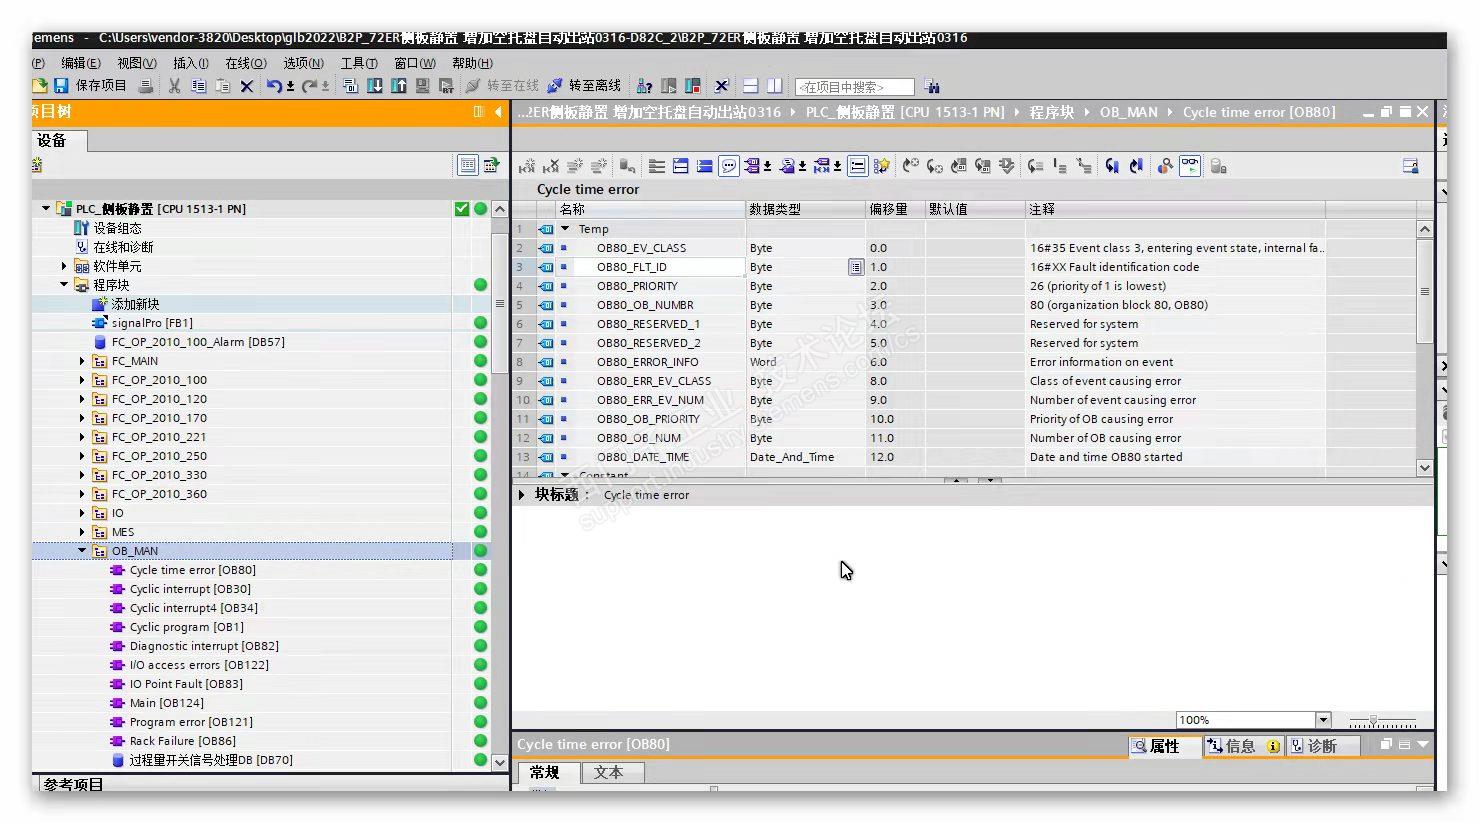The width and height of the screenshot is (1479, 823).
Task: Toggle the comment bubble icon in editor toolbar
Action: (x=729, y=166)
